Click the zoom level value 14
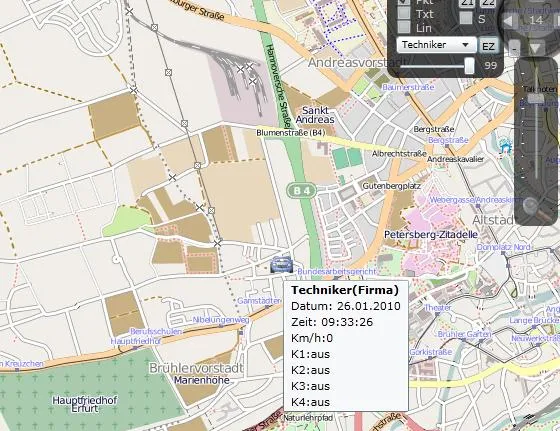This screenshot has height=431, width=560. pyautogui.click(x=536, y=20)
